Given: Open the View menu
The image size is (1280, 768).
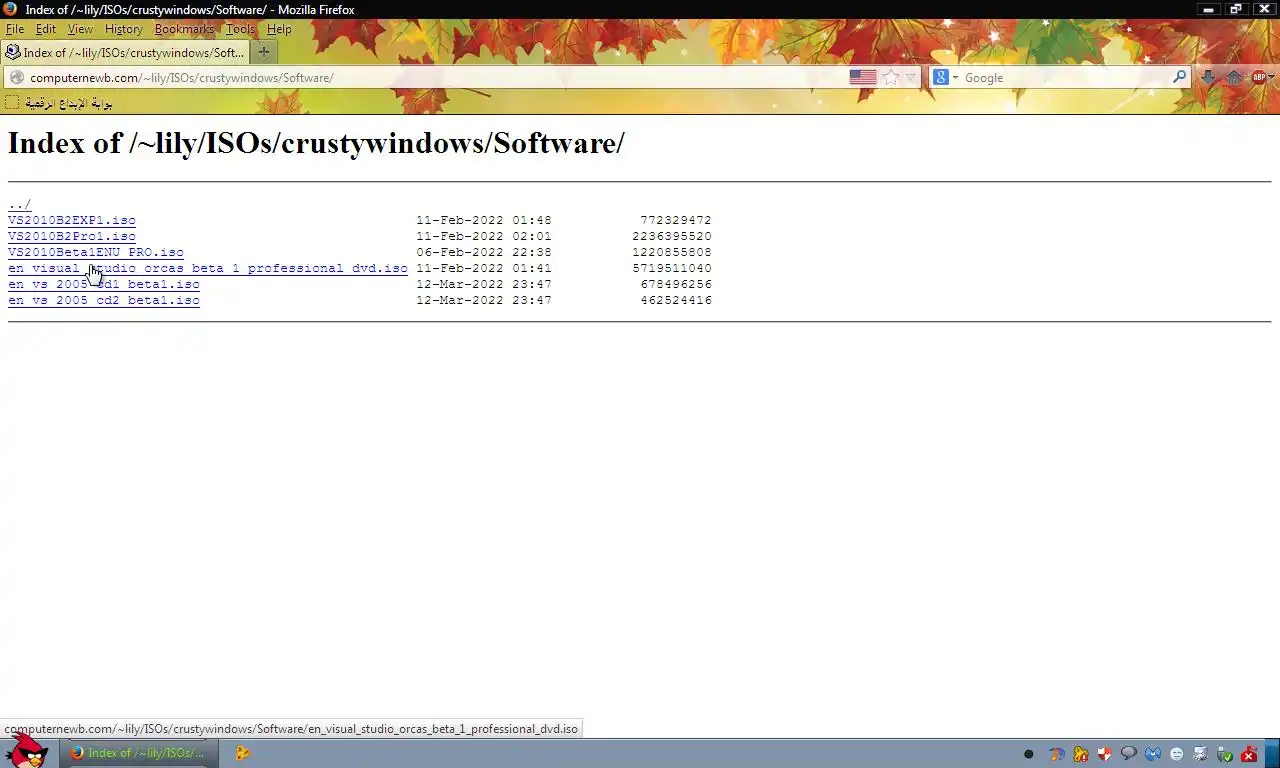Looking at the screenshot, I should coord(80,29).
